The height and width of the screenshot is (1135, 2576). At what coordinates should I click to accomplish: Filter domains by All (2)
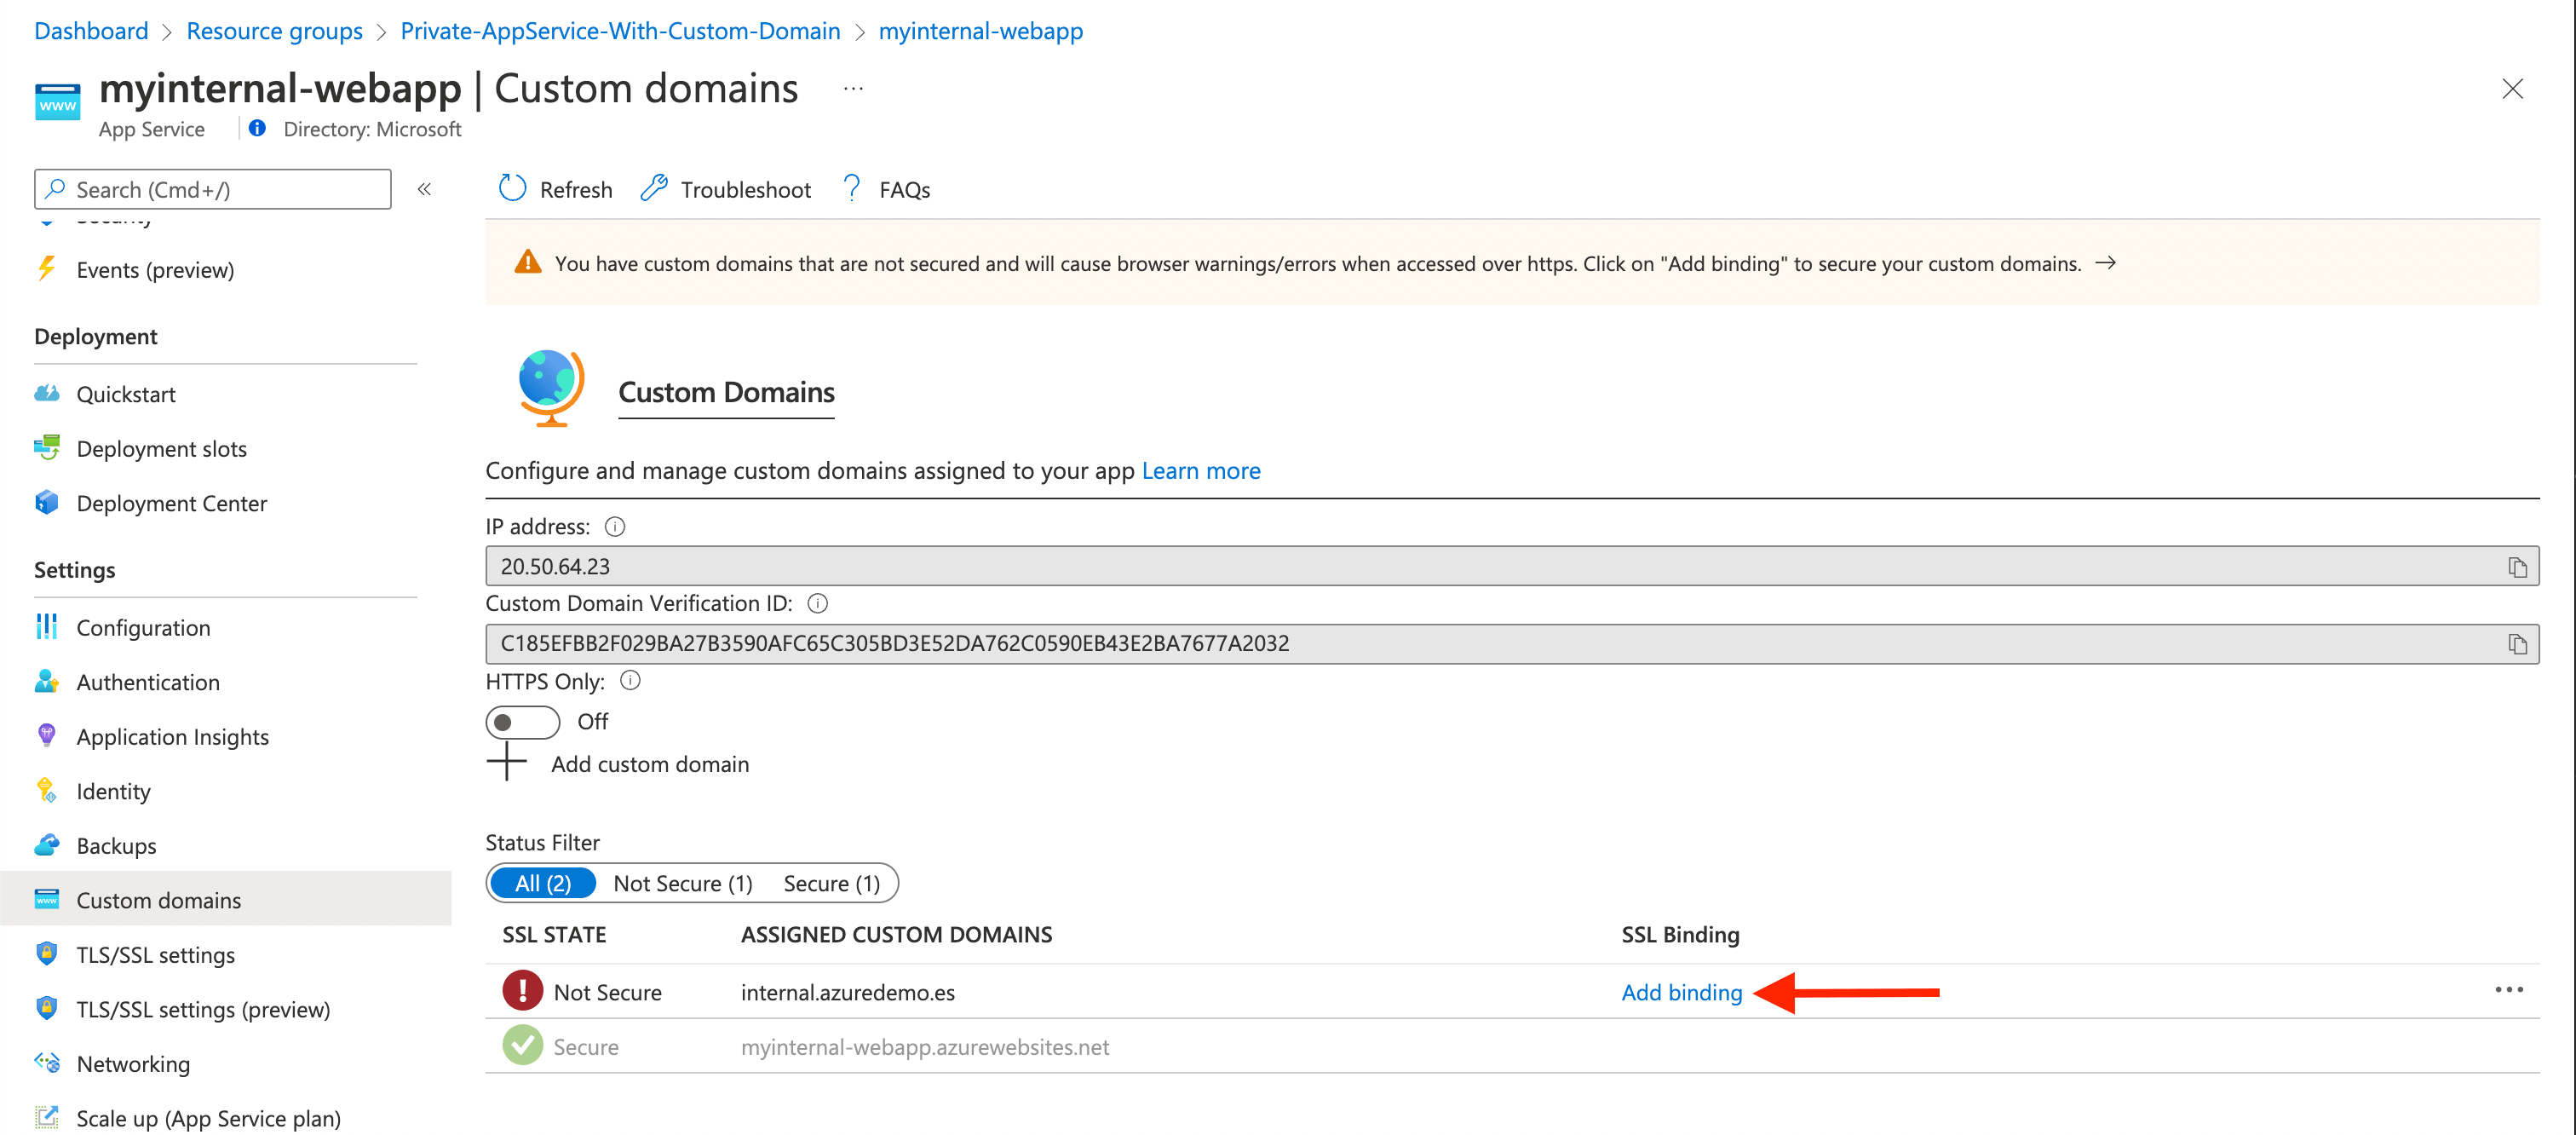click(x=543, y=883)
